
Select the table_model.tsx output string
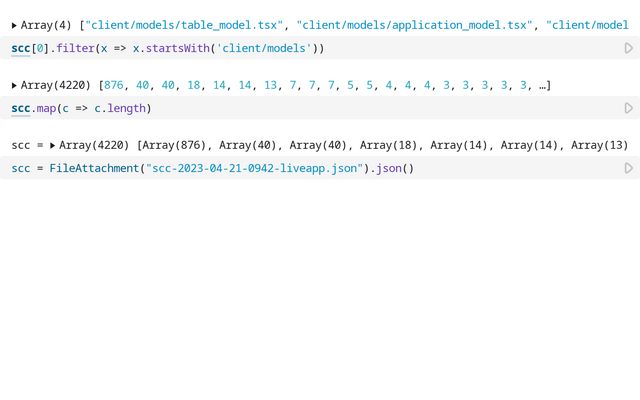[x=185, y=25]
